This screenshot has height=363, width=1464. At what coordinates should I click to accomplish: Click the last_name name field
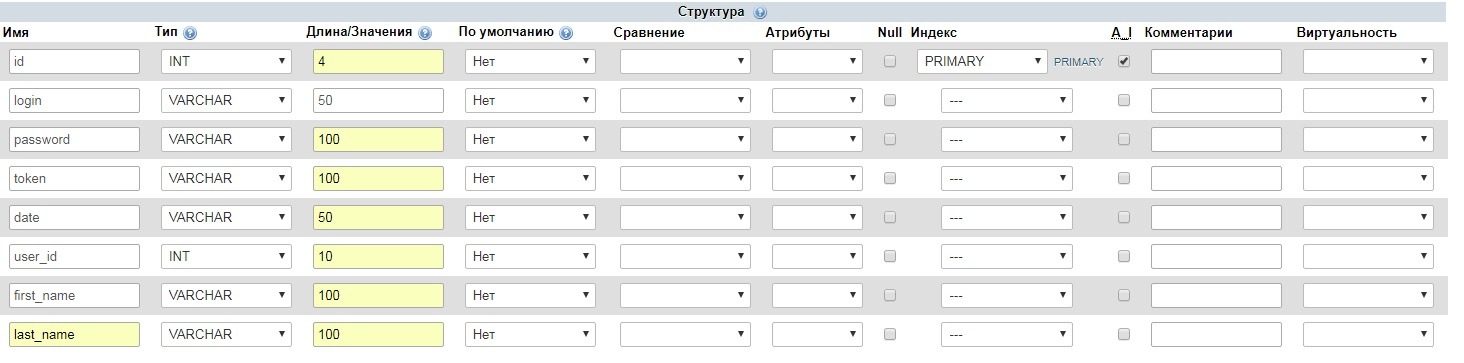click(x=75, y=334)
